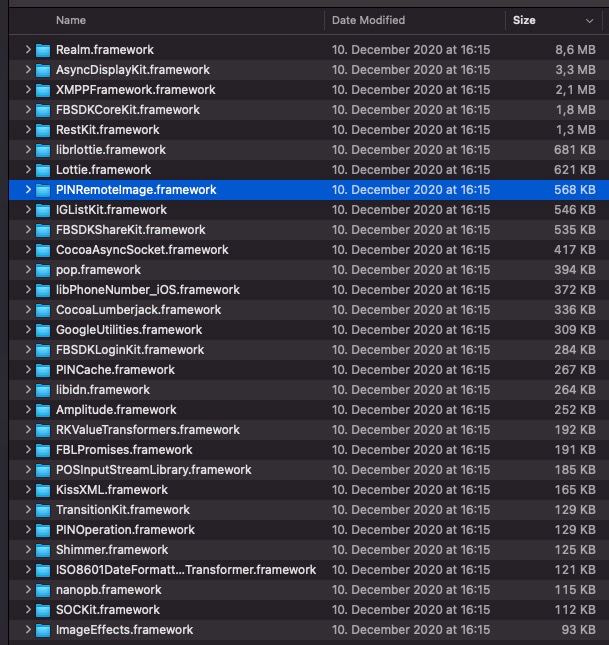Click the 568 KB size value
Screen dimensions: 609x645
coord(575,190)
